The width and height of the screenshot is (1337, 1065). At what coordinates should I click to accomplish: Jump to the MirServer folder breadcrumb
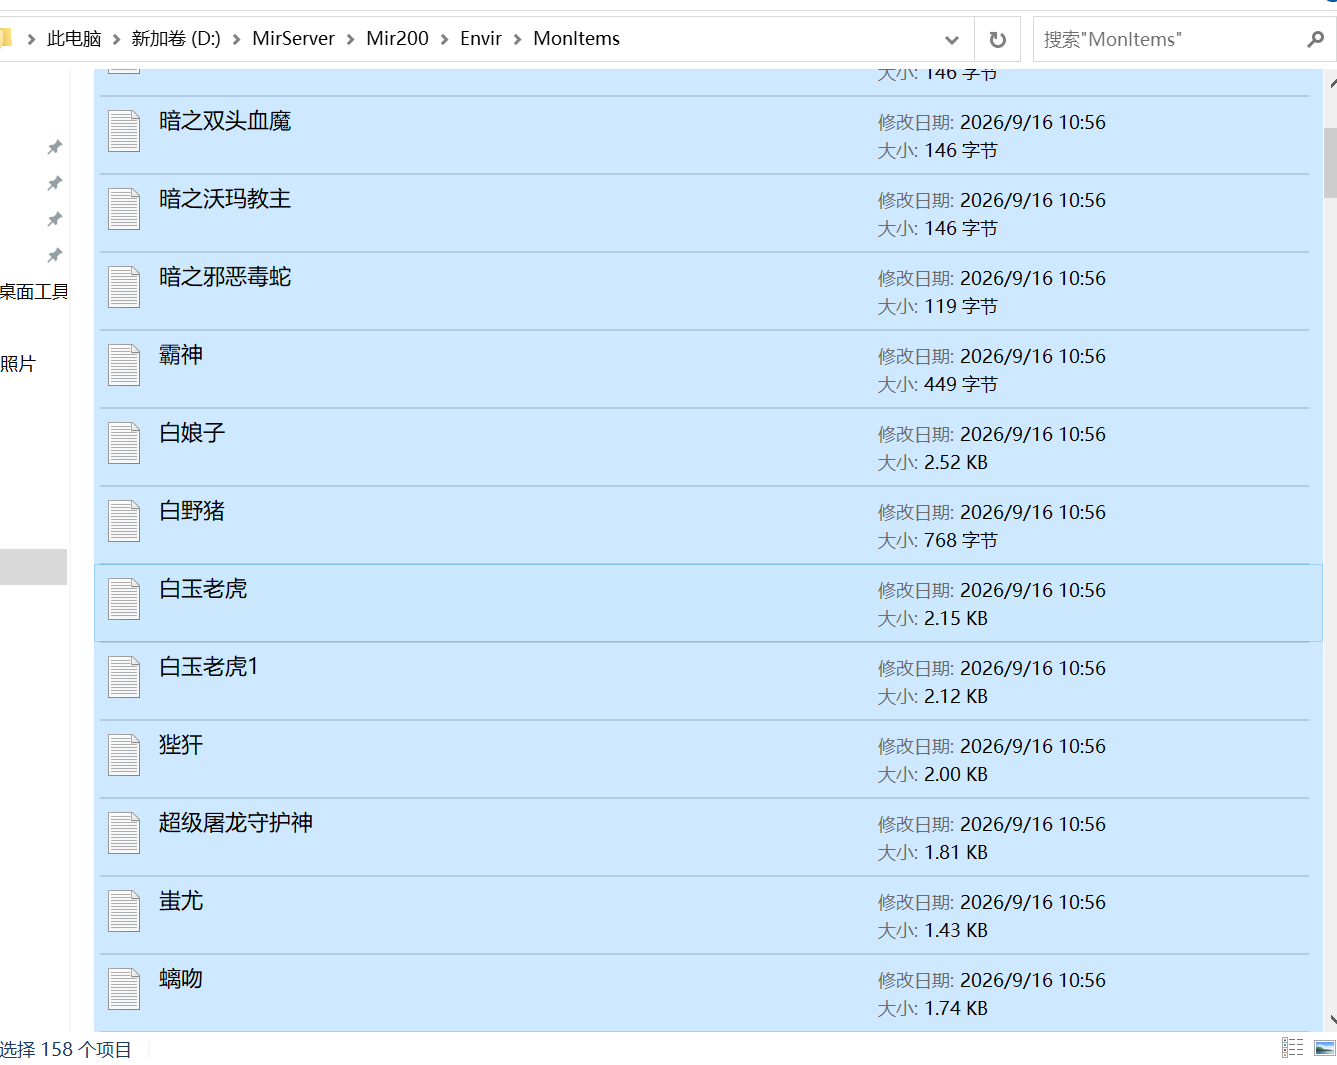[x=294, y=39]
